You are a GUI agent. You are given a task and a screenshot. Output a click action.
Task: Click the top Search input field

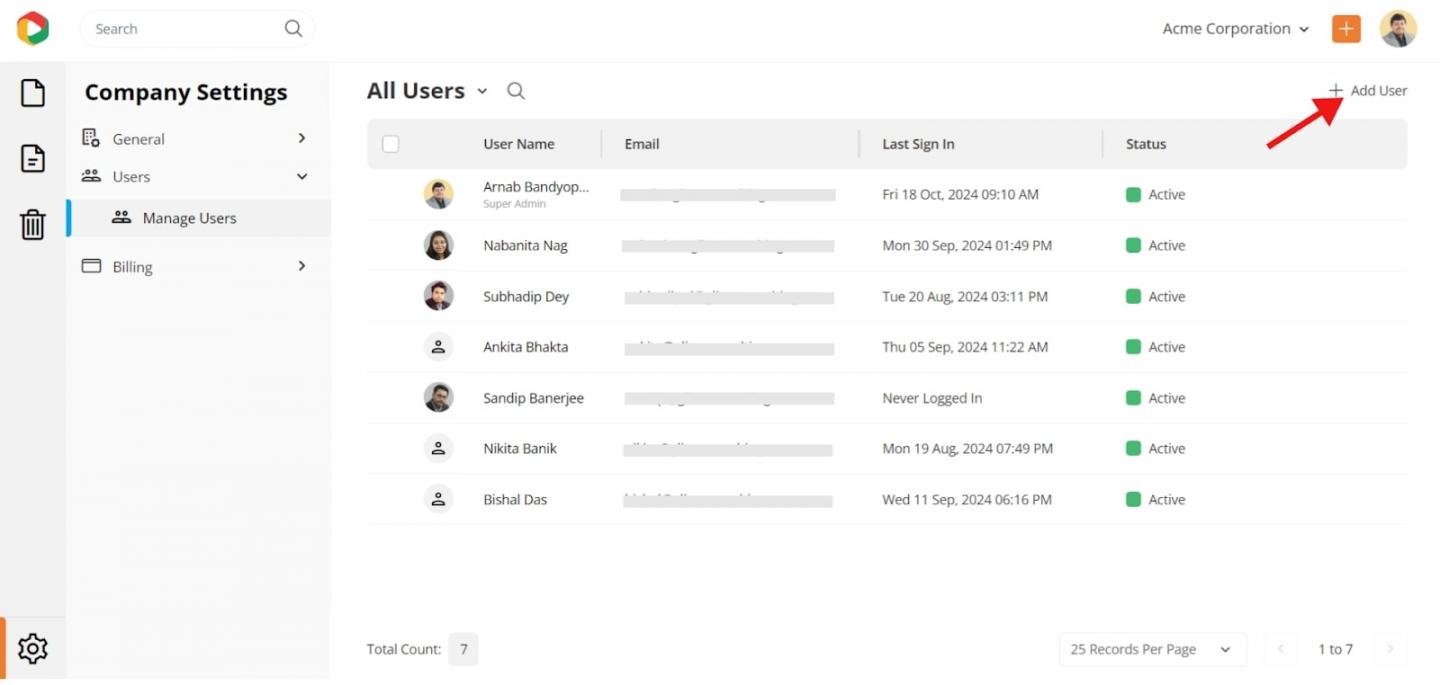click(180, 29)
